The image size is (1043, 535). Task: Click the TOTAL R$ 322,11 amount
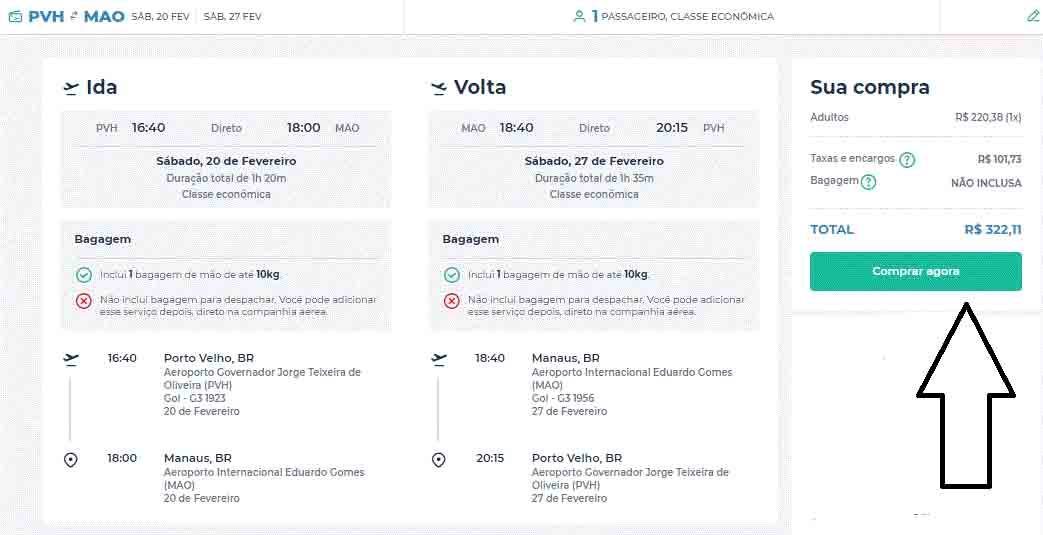click(x=992, y=230)
